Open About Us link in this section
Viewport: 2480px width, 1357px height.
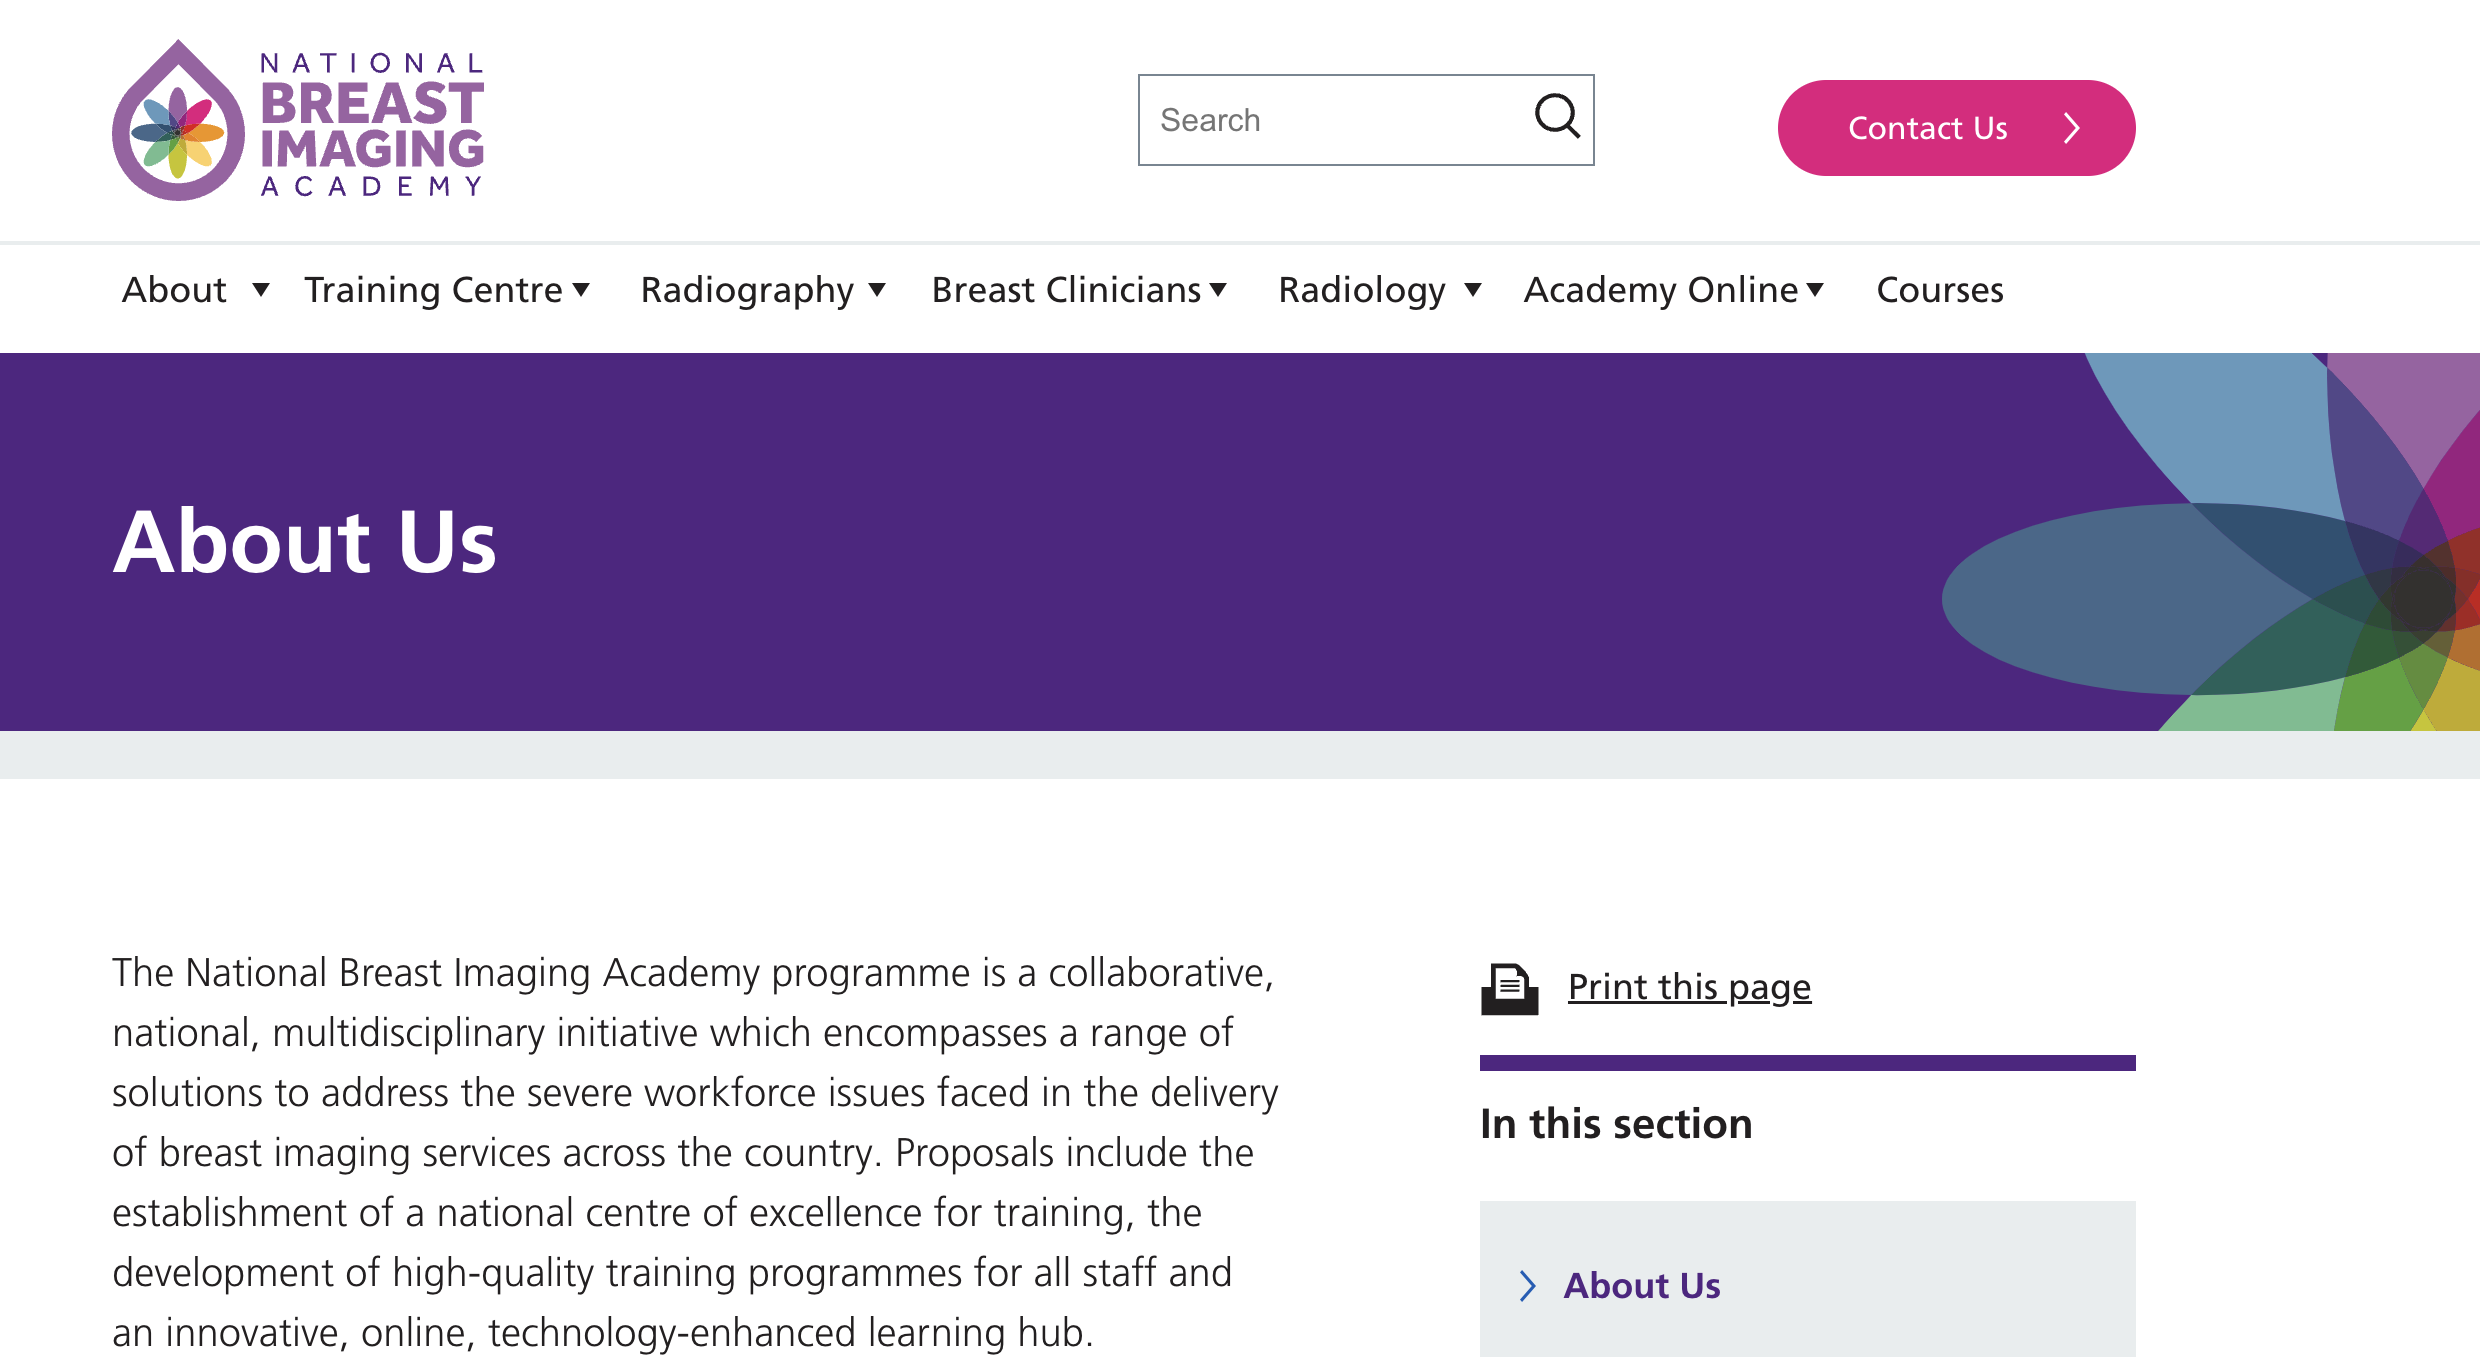coord(1641,1285)
